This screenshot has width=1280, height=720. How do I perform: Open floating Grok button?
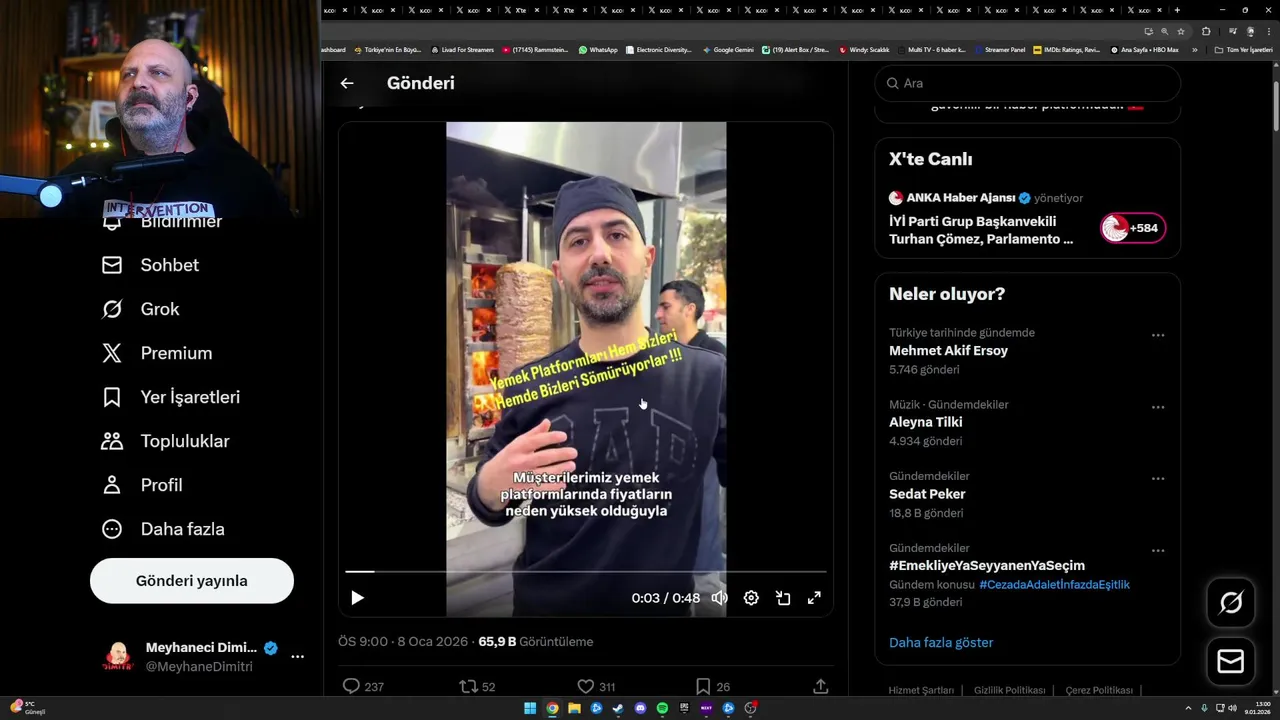coord(1231,602)
